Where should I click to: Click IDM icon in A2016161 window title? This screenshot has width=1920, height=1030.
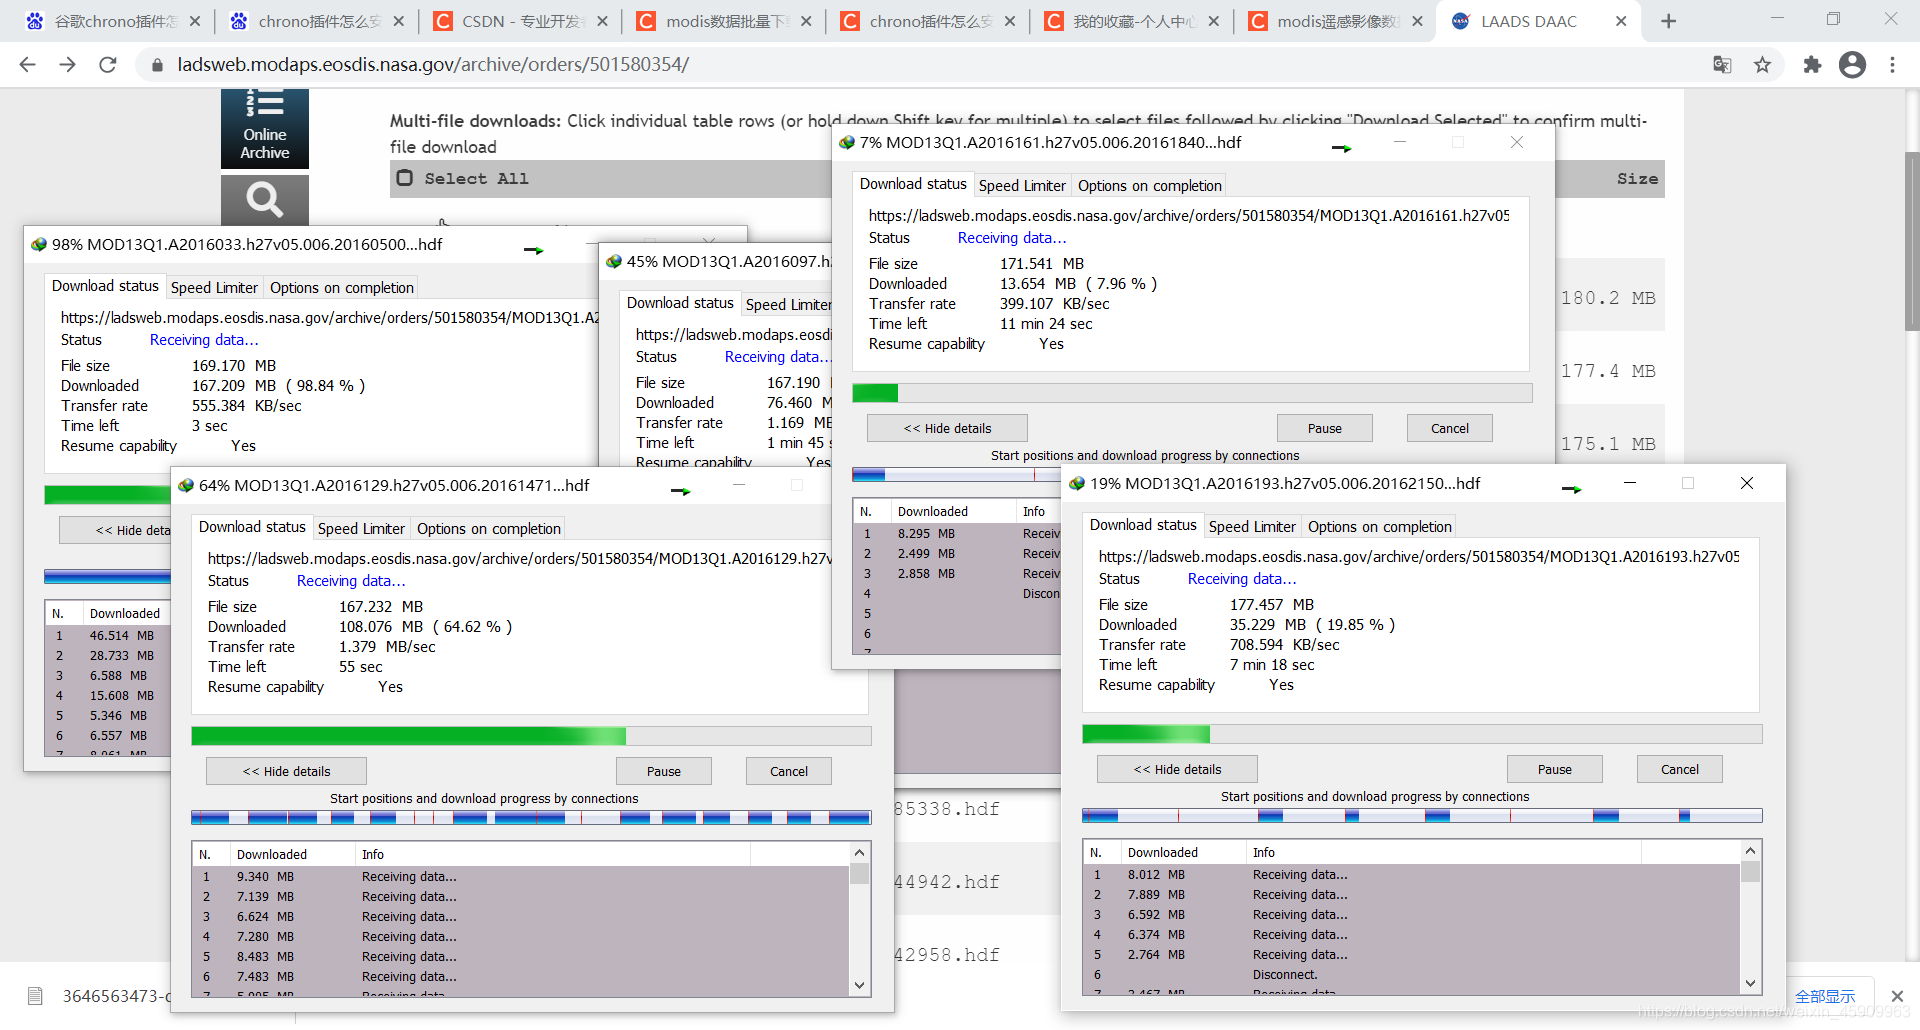point(847,142)
